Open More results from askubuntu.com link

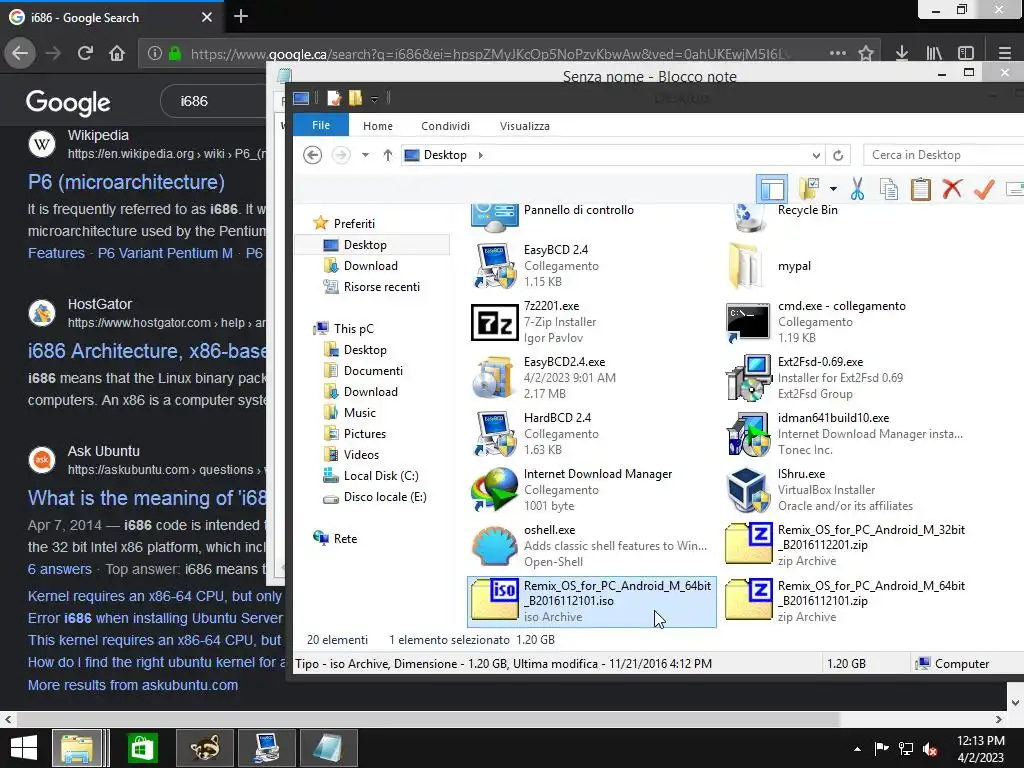(x=133, y=685)
